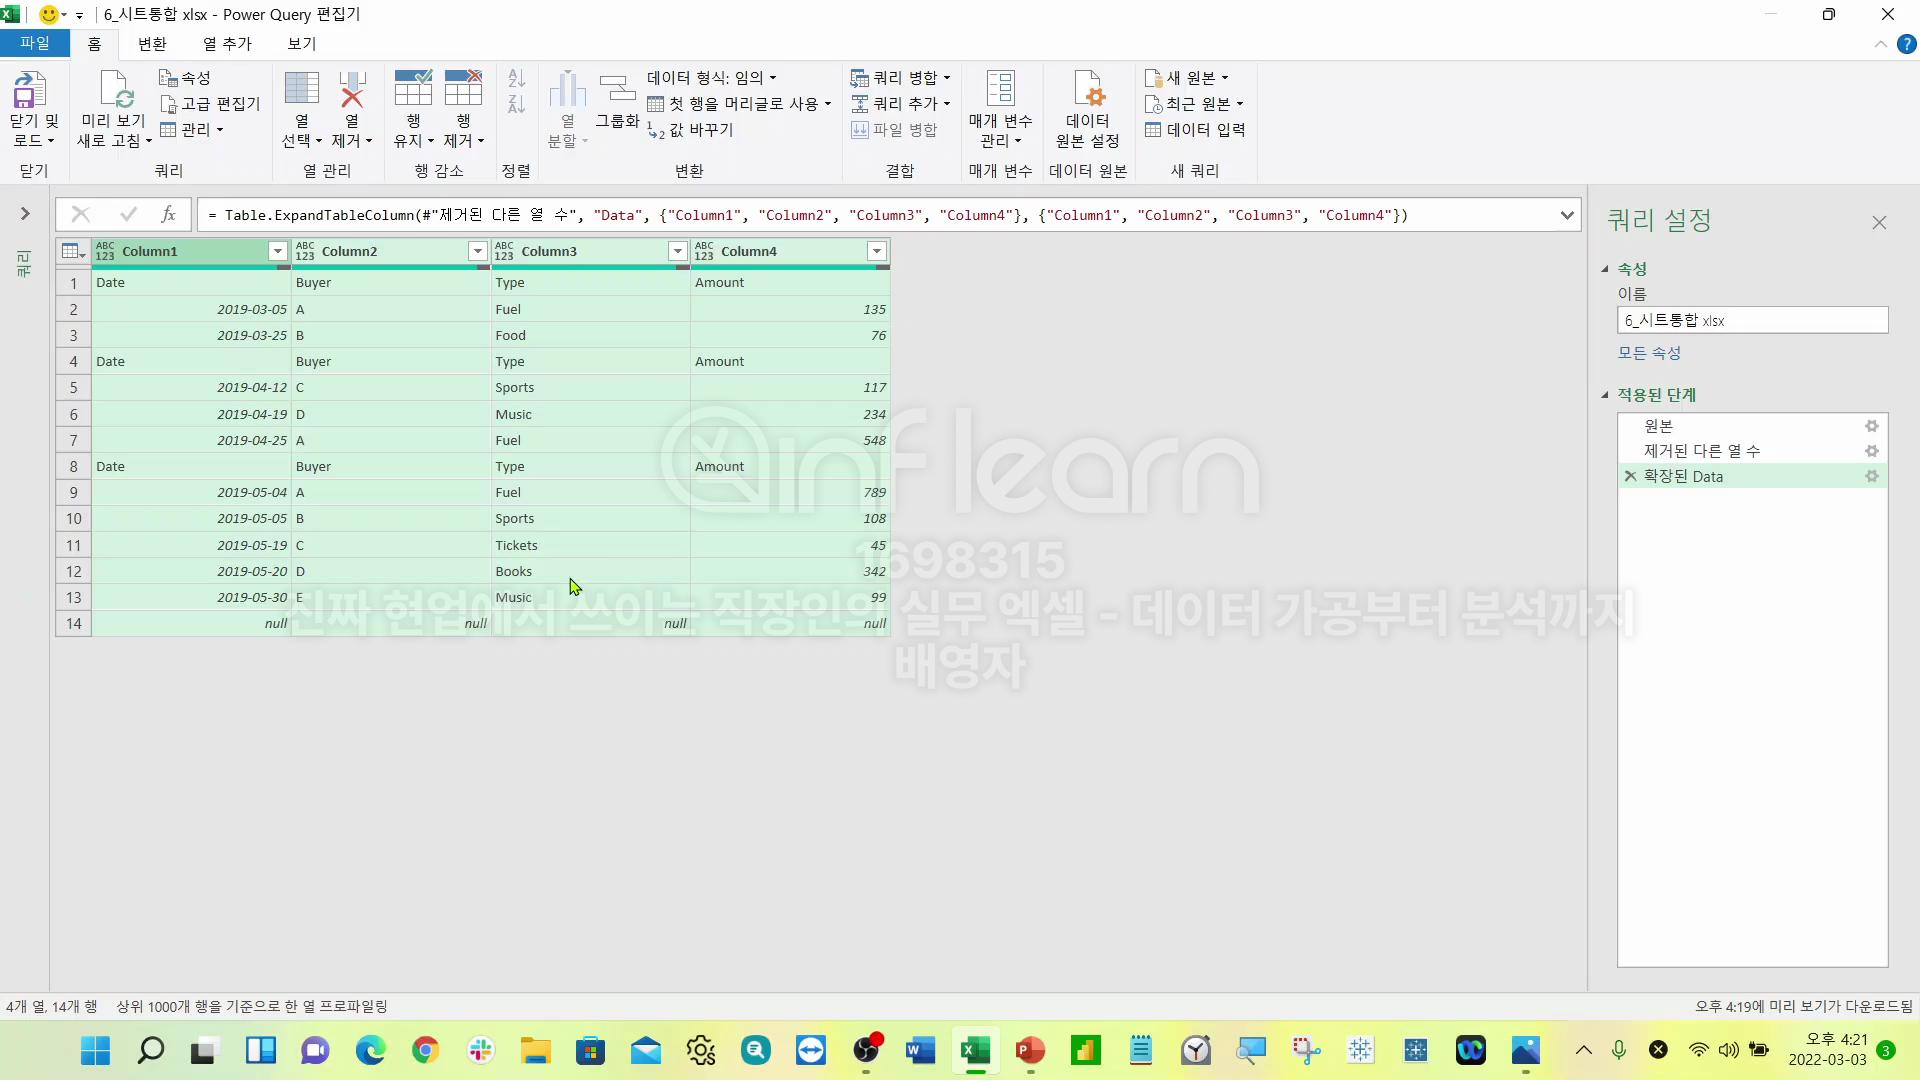
Task: Click the Manage Parameters icon
Action: pos(1000,90)
